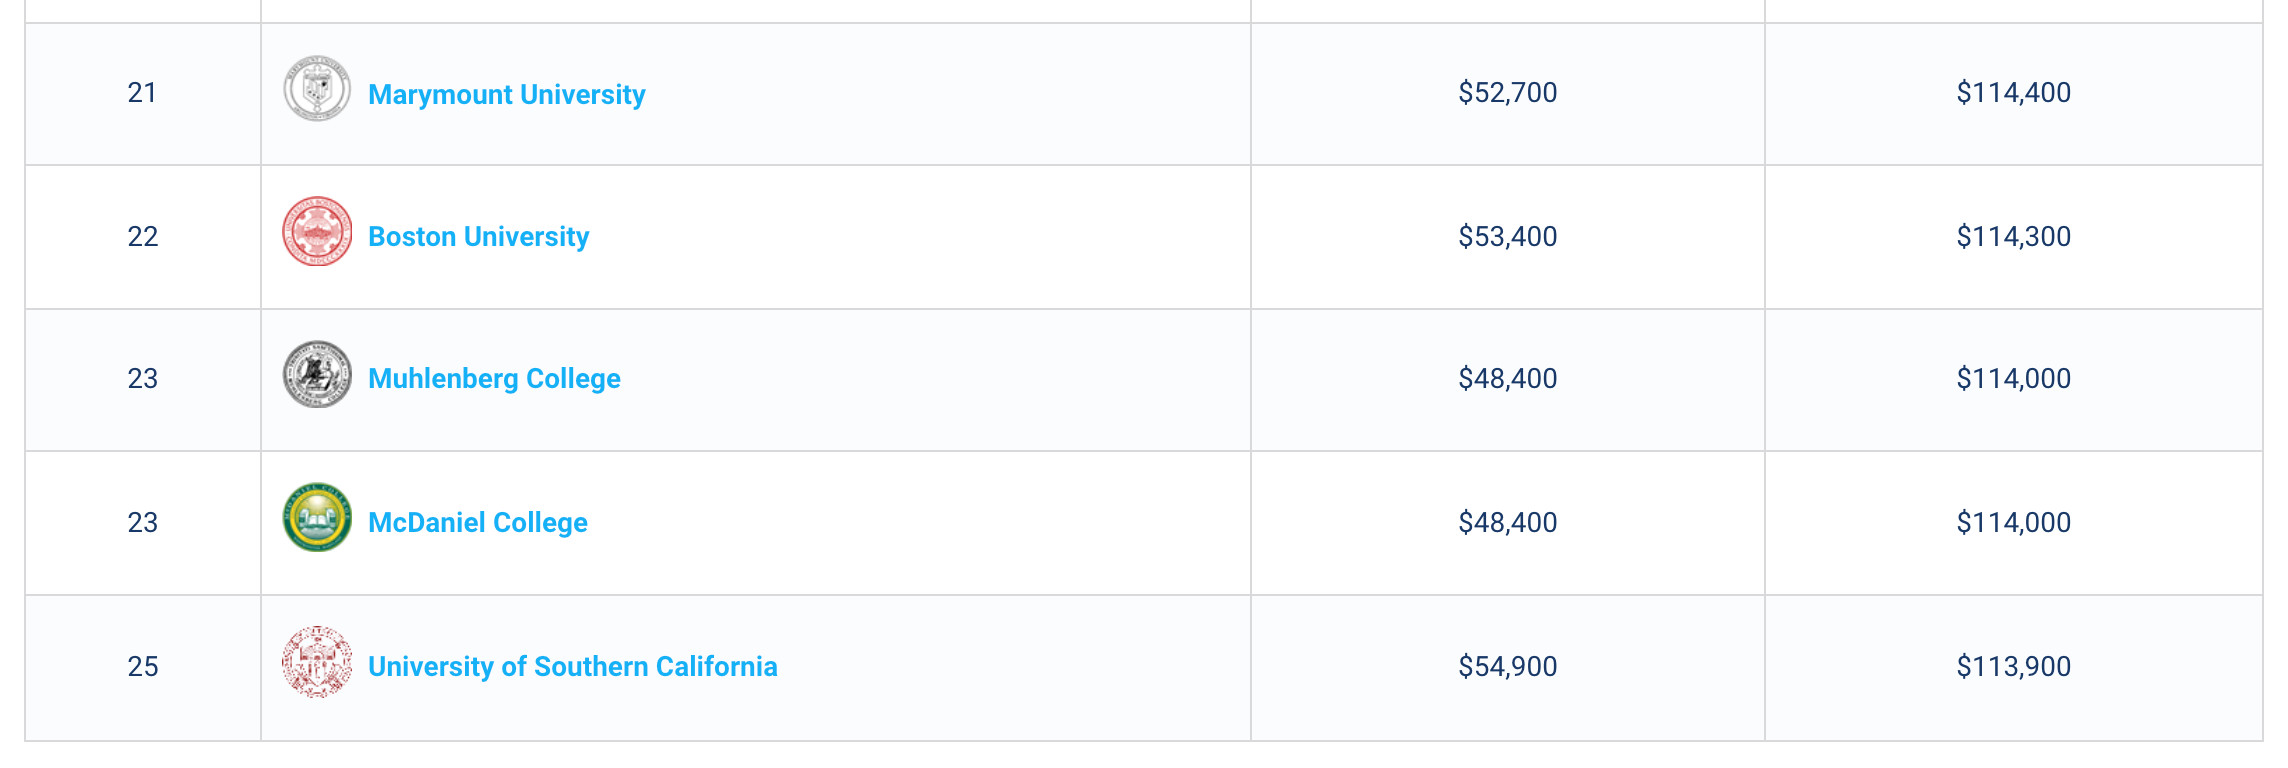Open the University of Southern California link
Image resolution: width=2288 pixels, height=768 pixels.
573,666
